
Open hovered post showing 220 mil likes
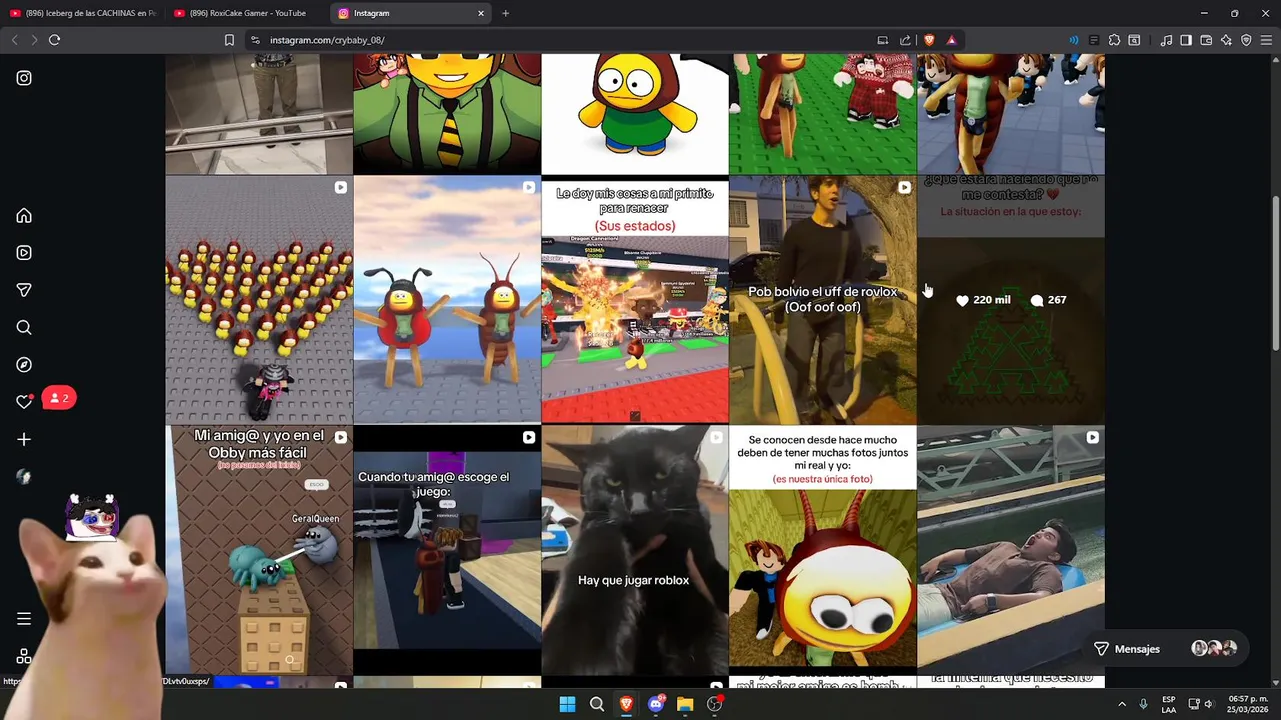point(1011,300)
